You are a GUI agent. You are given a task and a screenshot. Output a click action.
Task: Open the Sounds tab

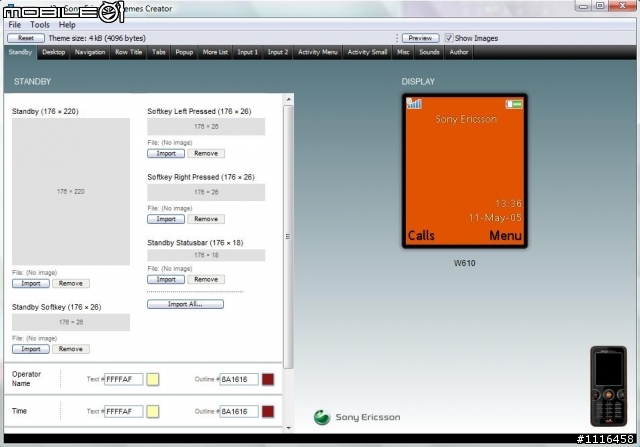(429, 52)
